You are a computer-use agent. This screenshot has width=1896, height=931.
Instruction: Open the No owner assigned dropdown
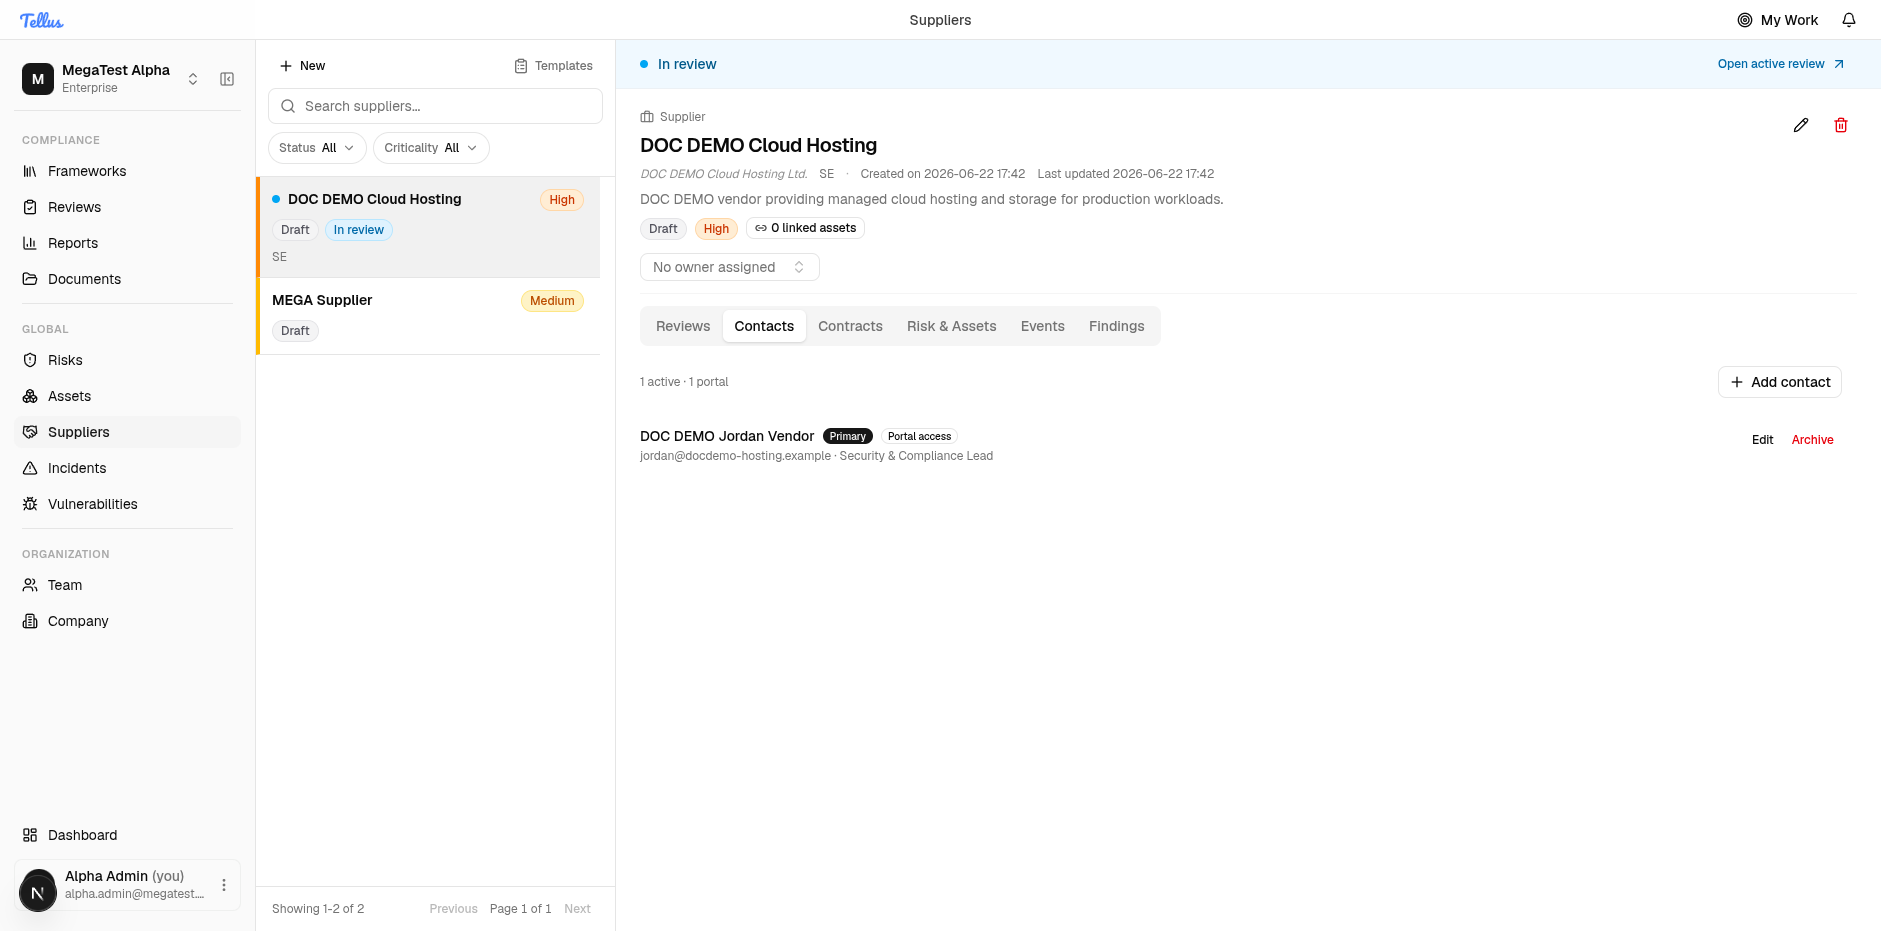[x=729, y=267]
